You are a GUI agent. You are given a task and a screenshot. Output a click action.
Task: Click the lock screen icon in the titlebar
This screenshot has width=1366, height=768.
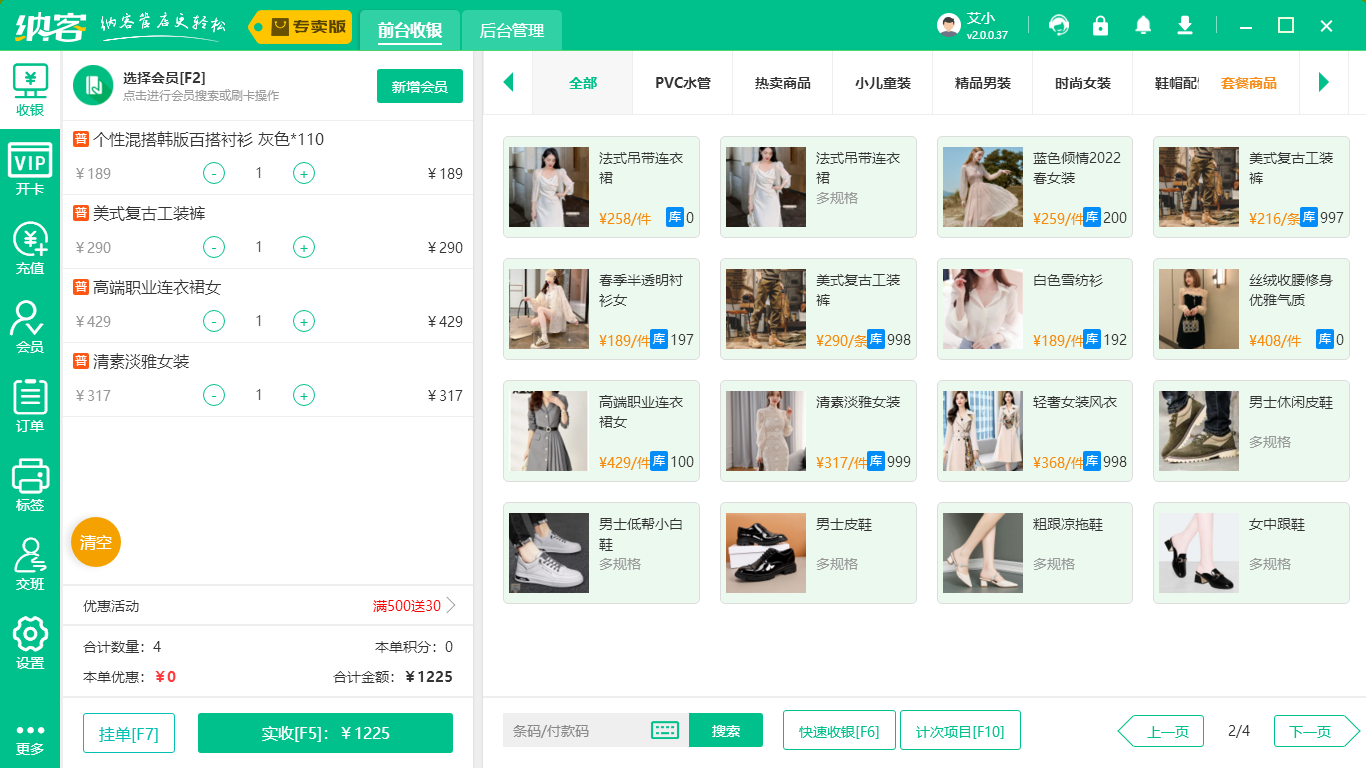(1100, 25)
